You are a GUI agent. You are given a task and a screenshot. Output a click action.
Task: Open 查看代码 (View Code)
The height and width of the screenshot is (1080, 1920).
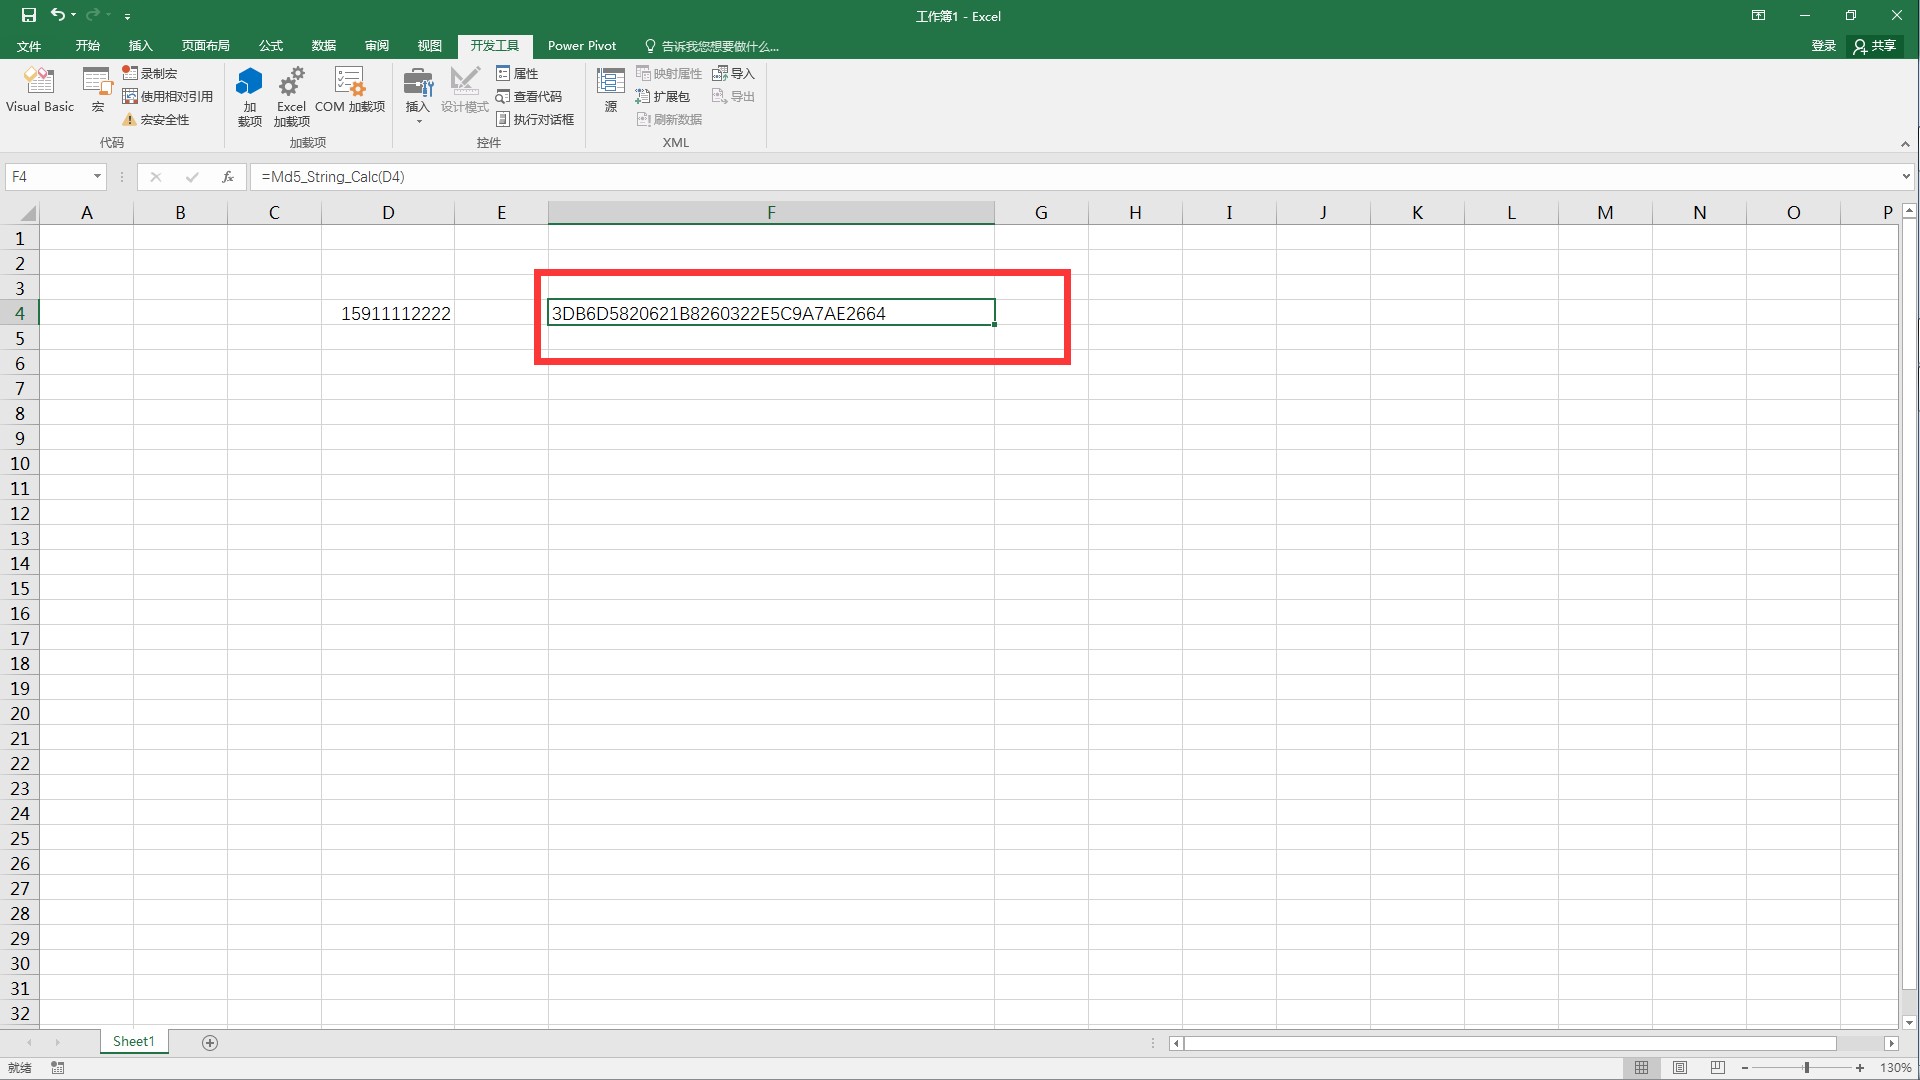tap(530, 96)
